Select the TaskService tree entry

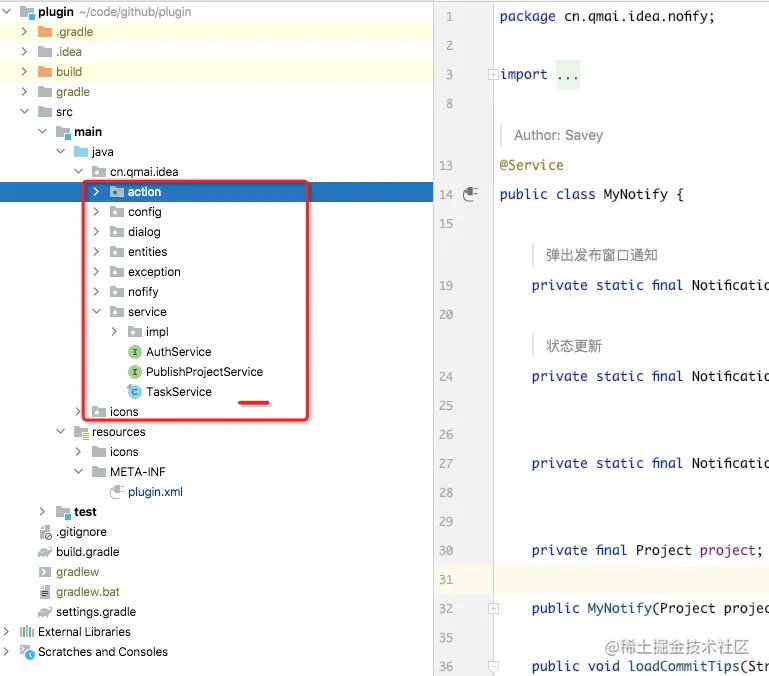[179, 391]
